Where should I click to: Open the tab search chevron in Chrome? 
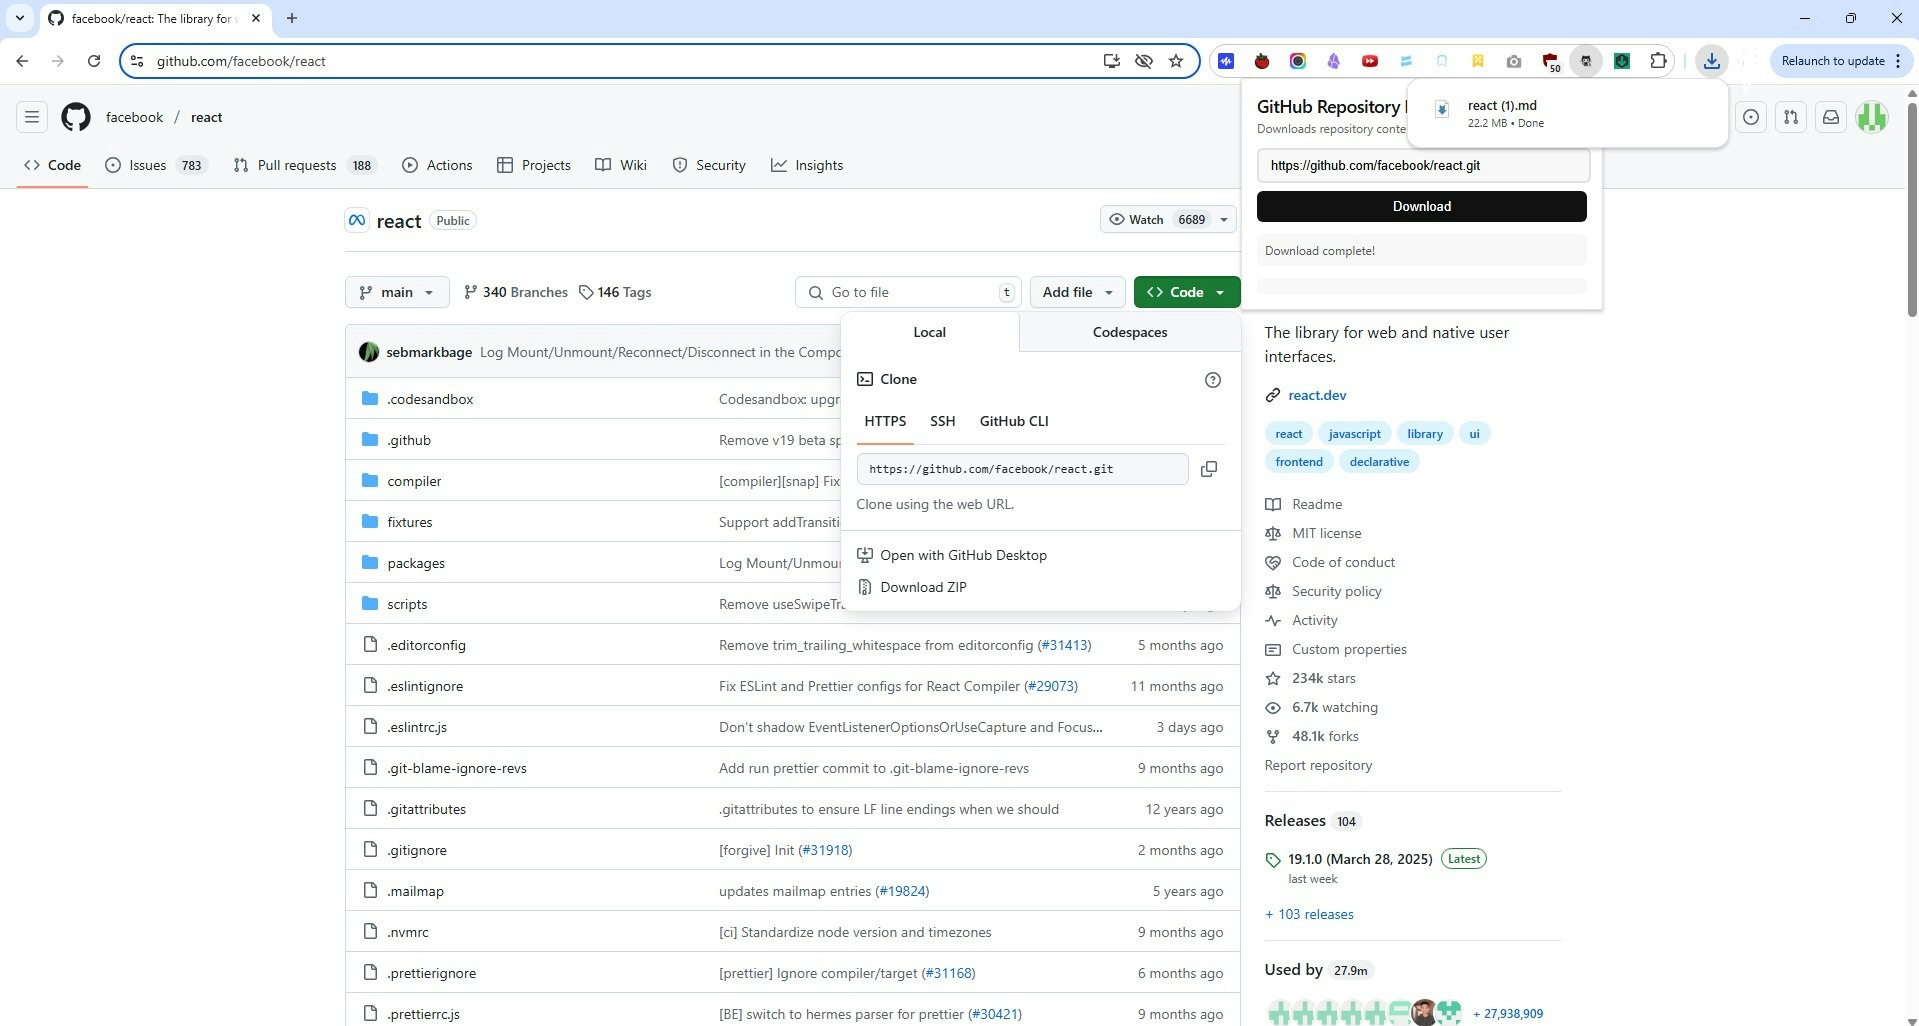[x=19, y=18]
